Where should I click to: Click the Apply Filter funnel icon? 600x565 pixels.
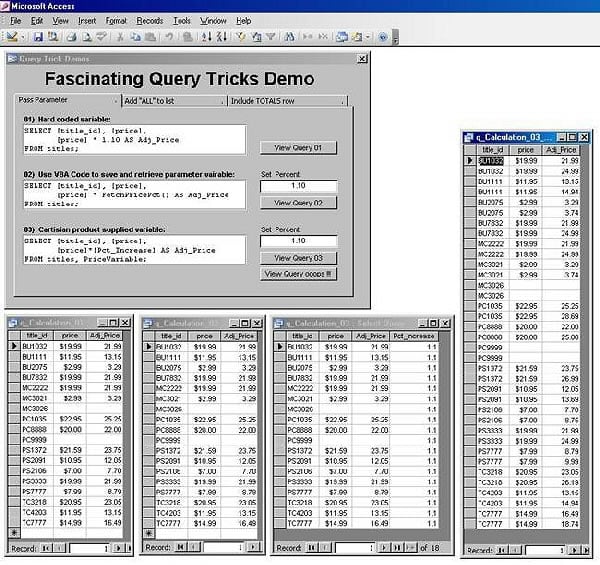click(x=271, y=37)
